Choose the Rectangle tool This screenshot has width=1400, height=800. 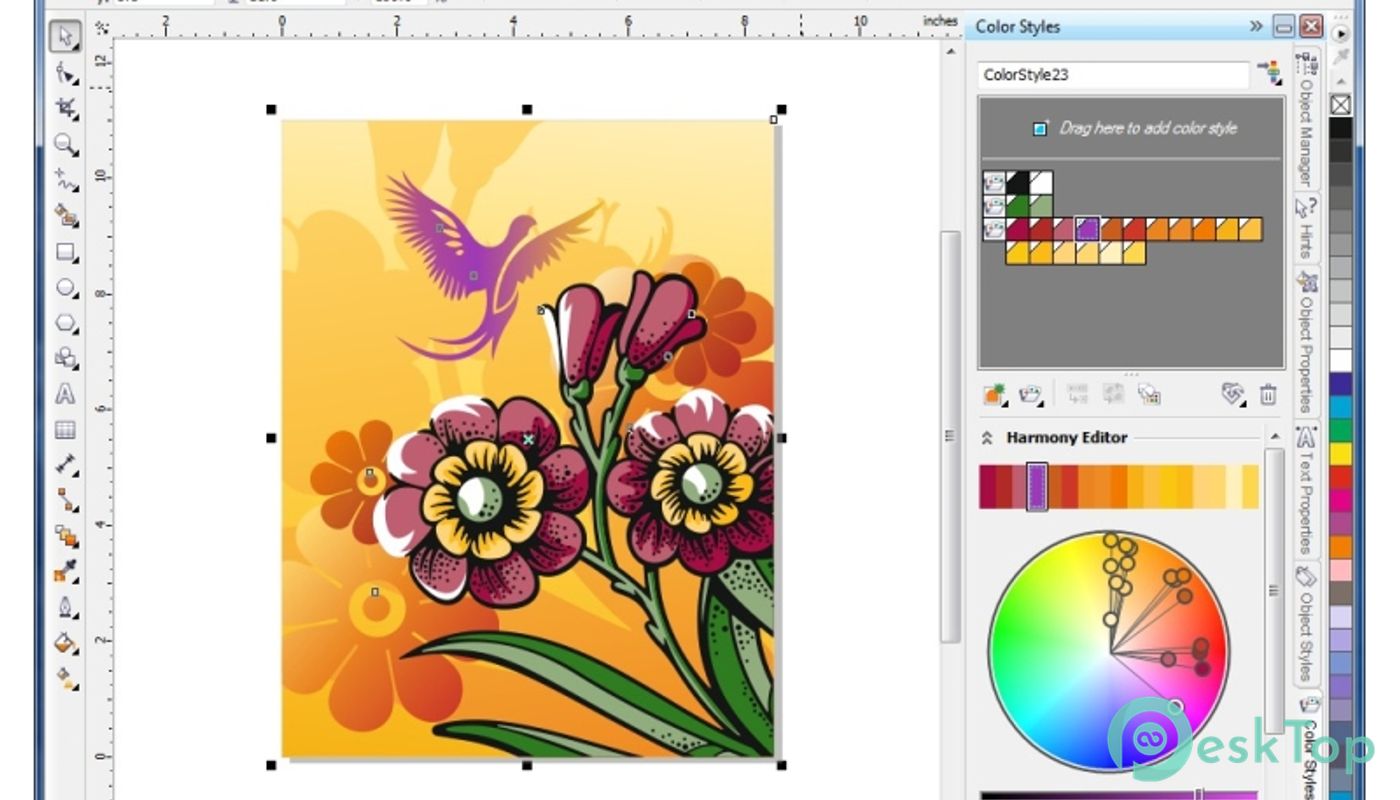tap(66, 252)
